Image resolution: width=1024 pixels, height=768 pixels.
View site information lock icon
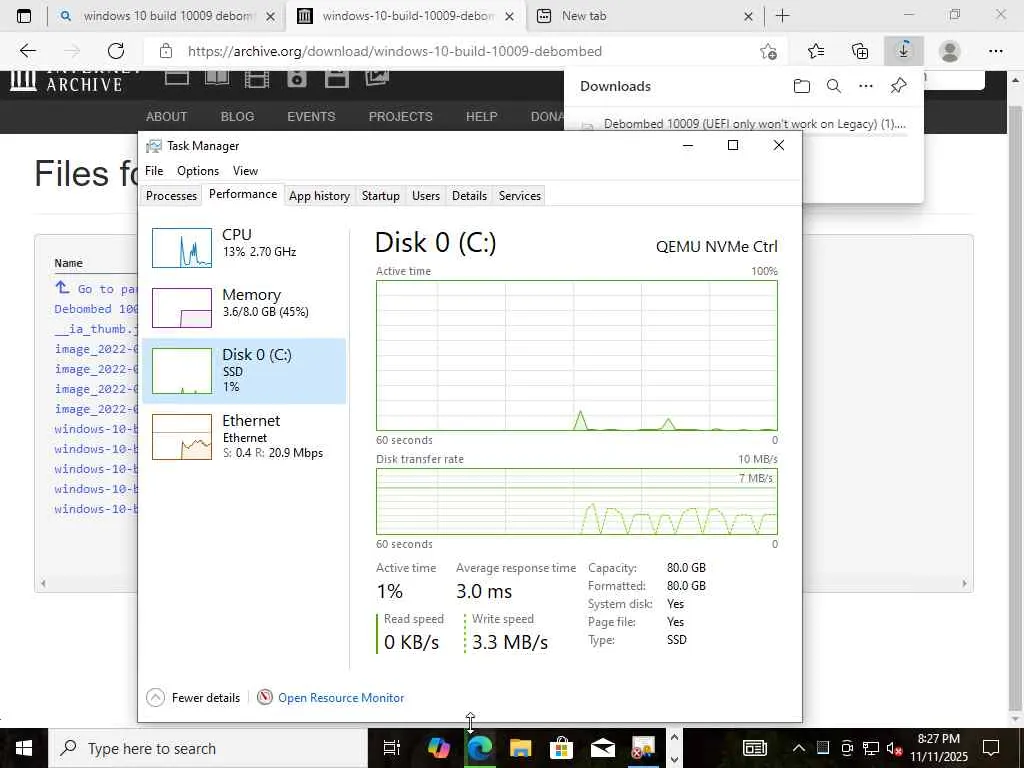point(166,51)
